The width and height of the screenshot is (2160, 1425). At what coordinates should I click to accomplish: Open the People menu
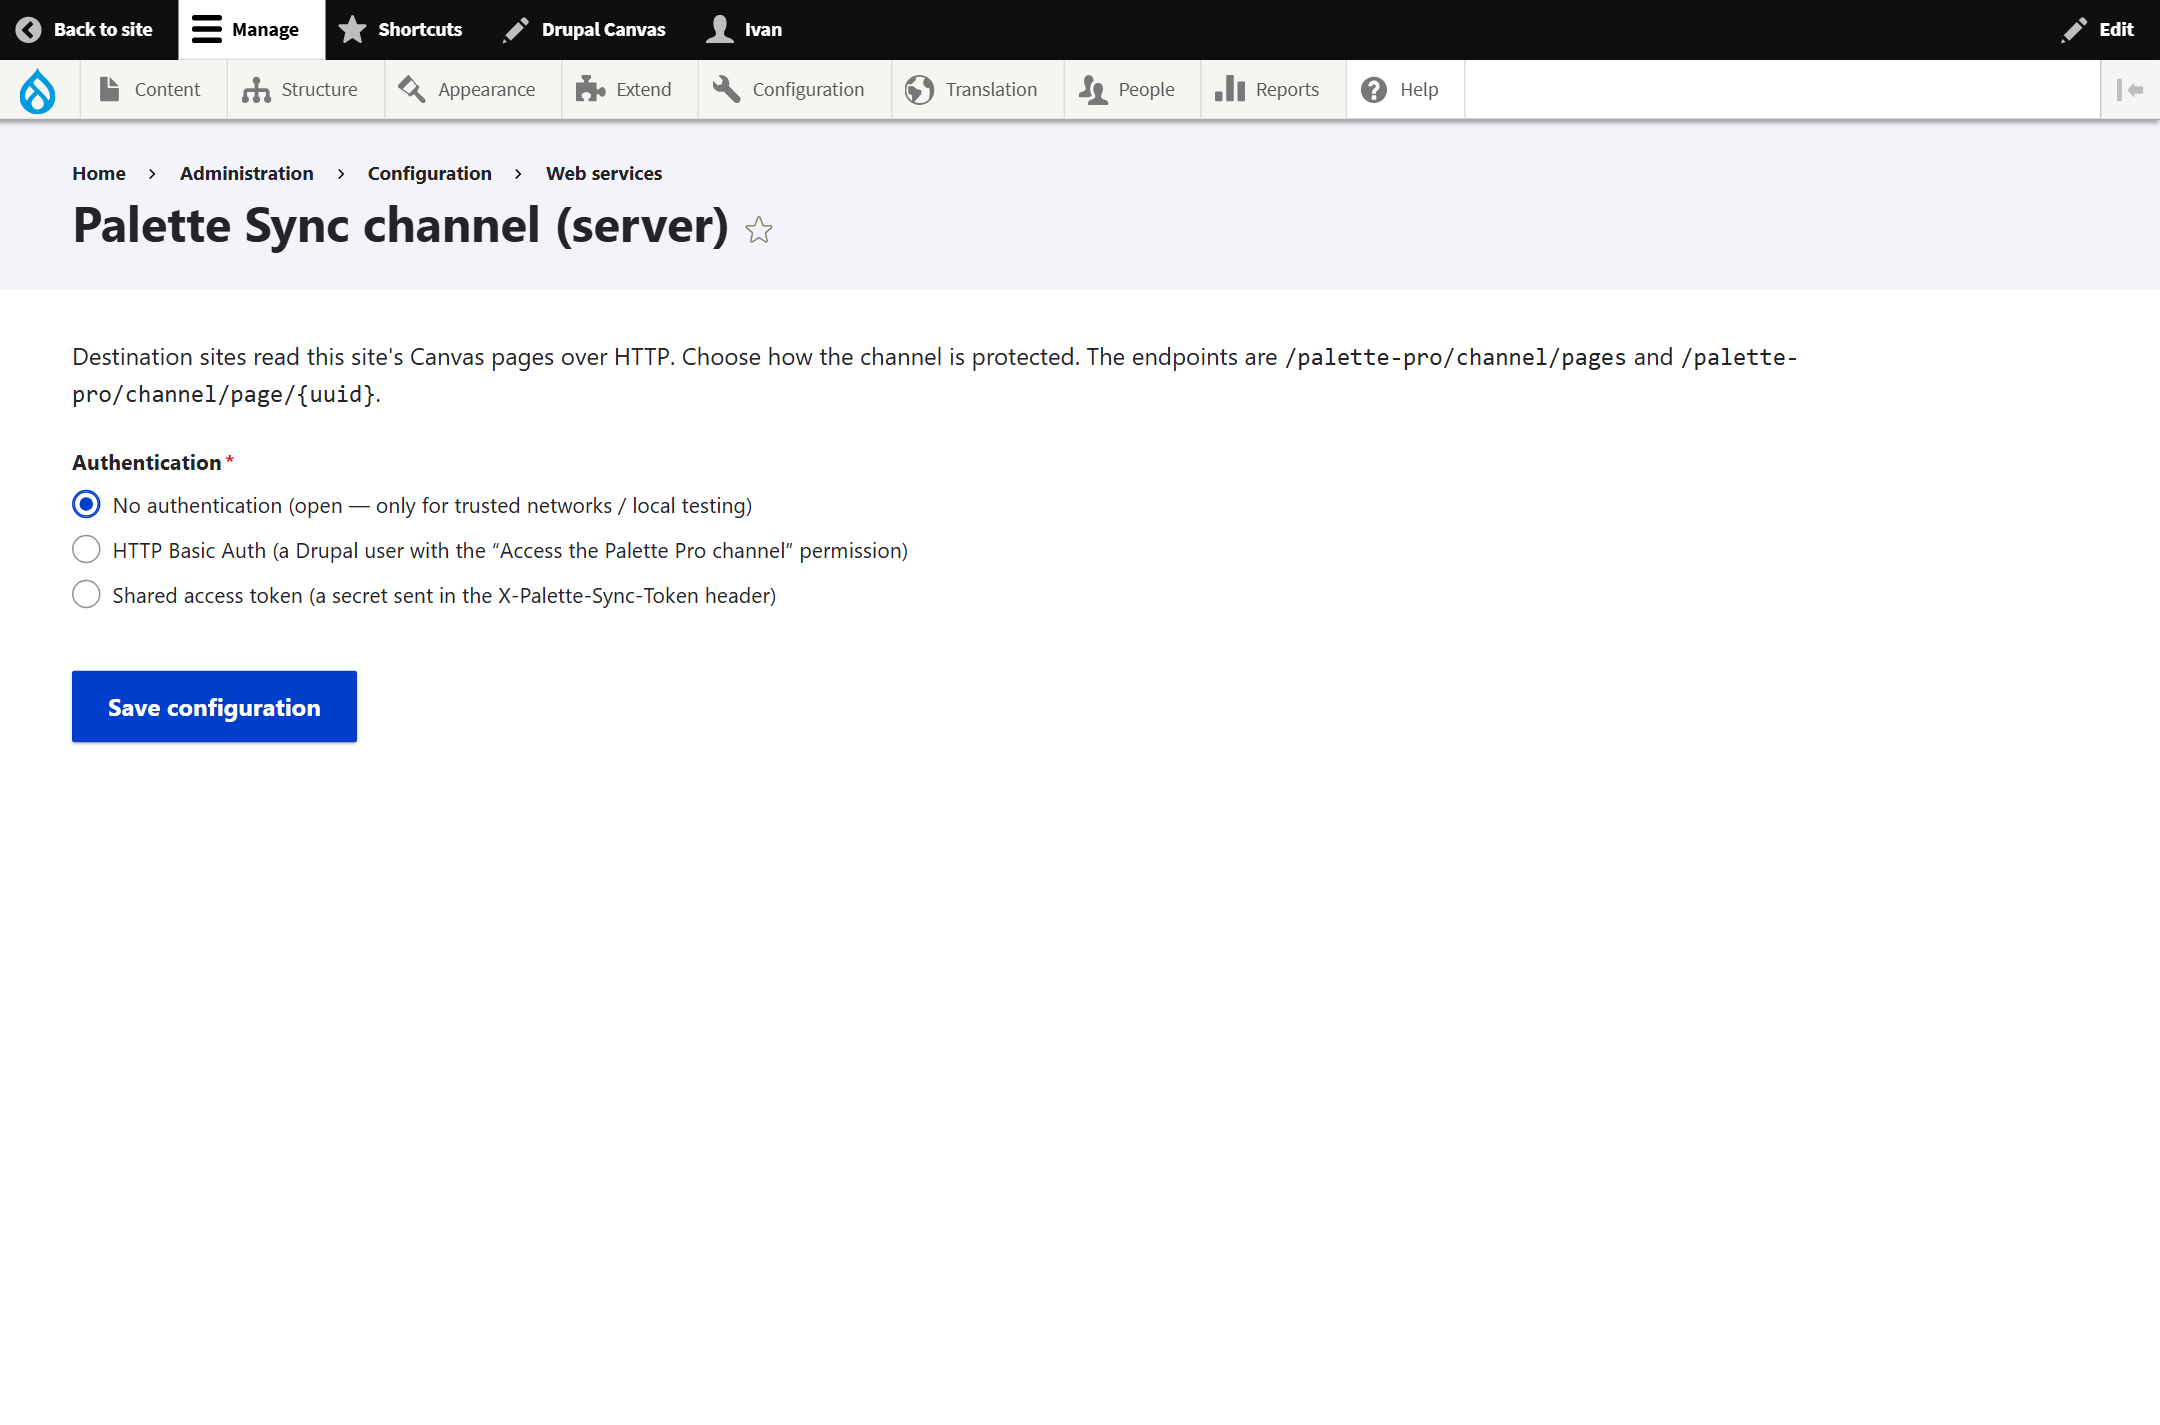tap(1133, 90)
